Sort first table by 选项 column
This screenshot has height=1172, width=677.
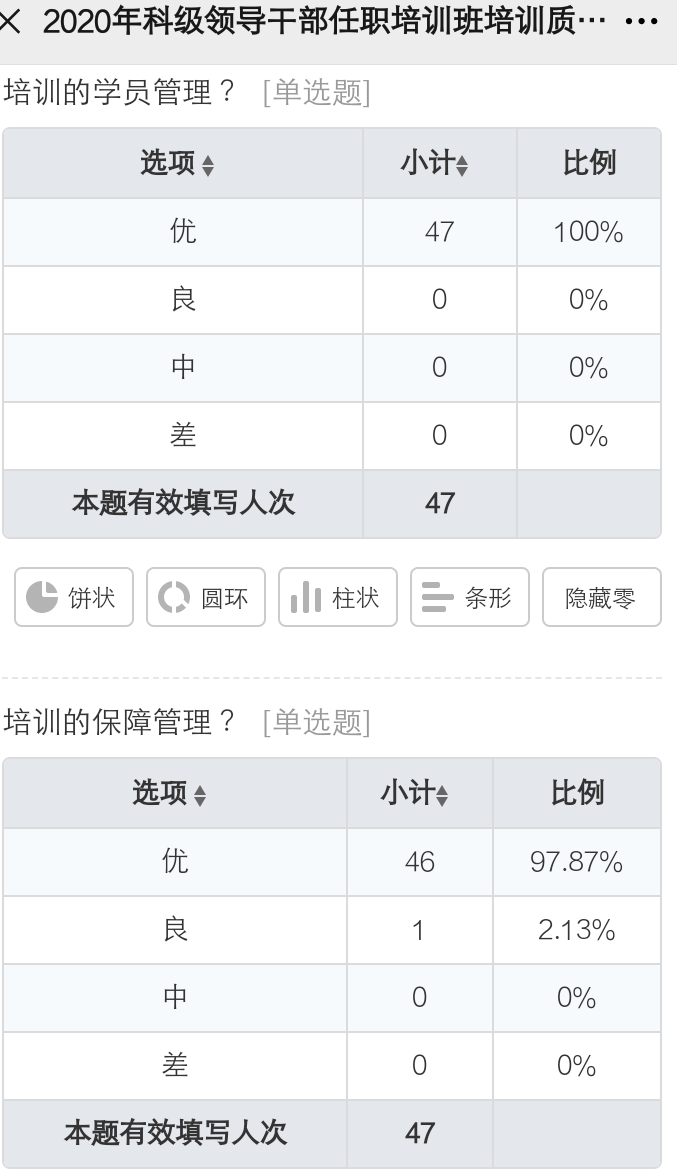178,163
